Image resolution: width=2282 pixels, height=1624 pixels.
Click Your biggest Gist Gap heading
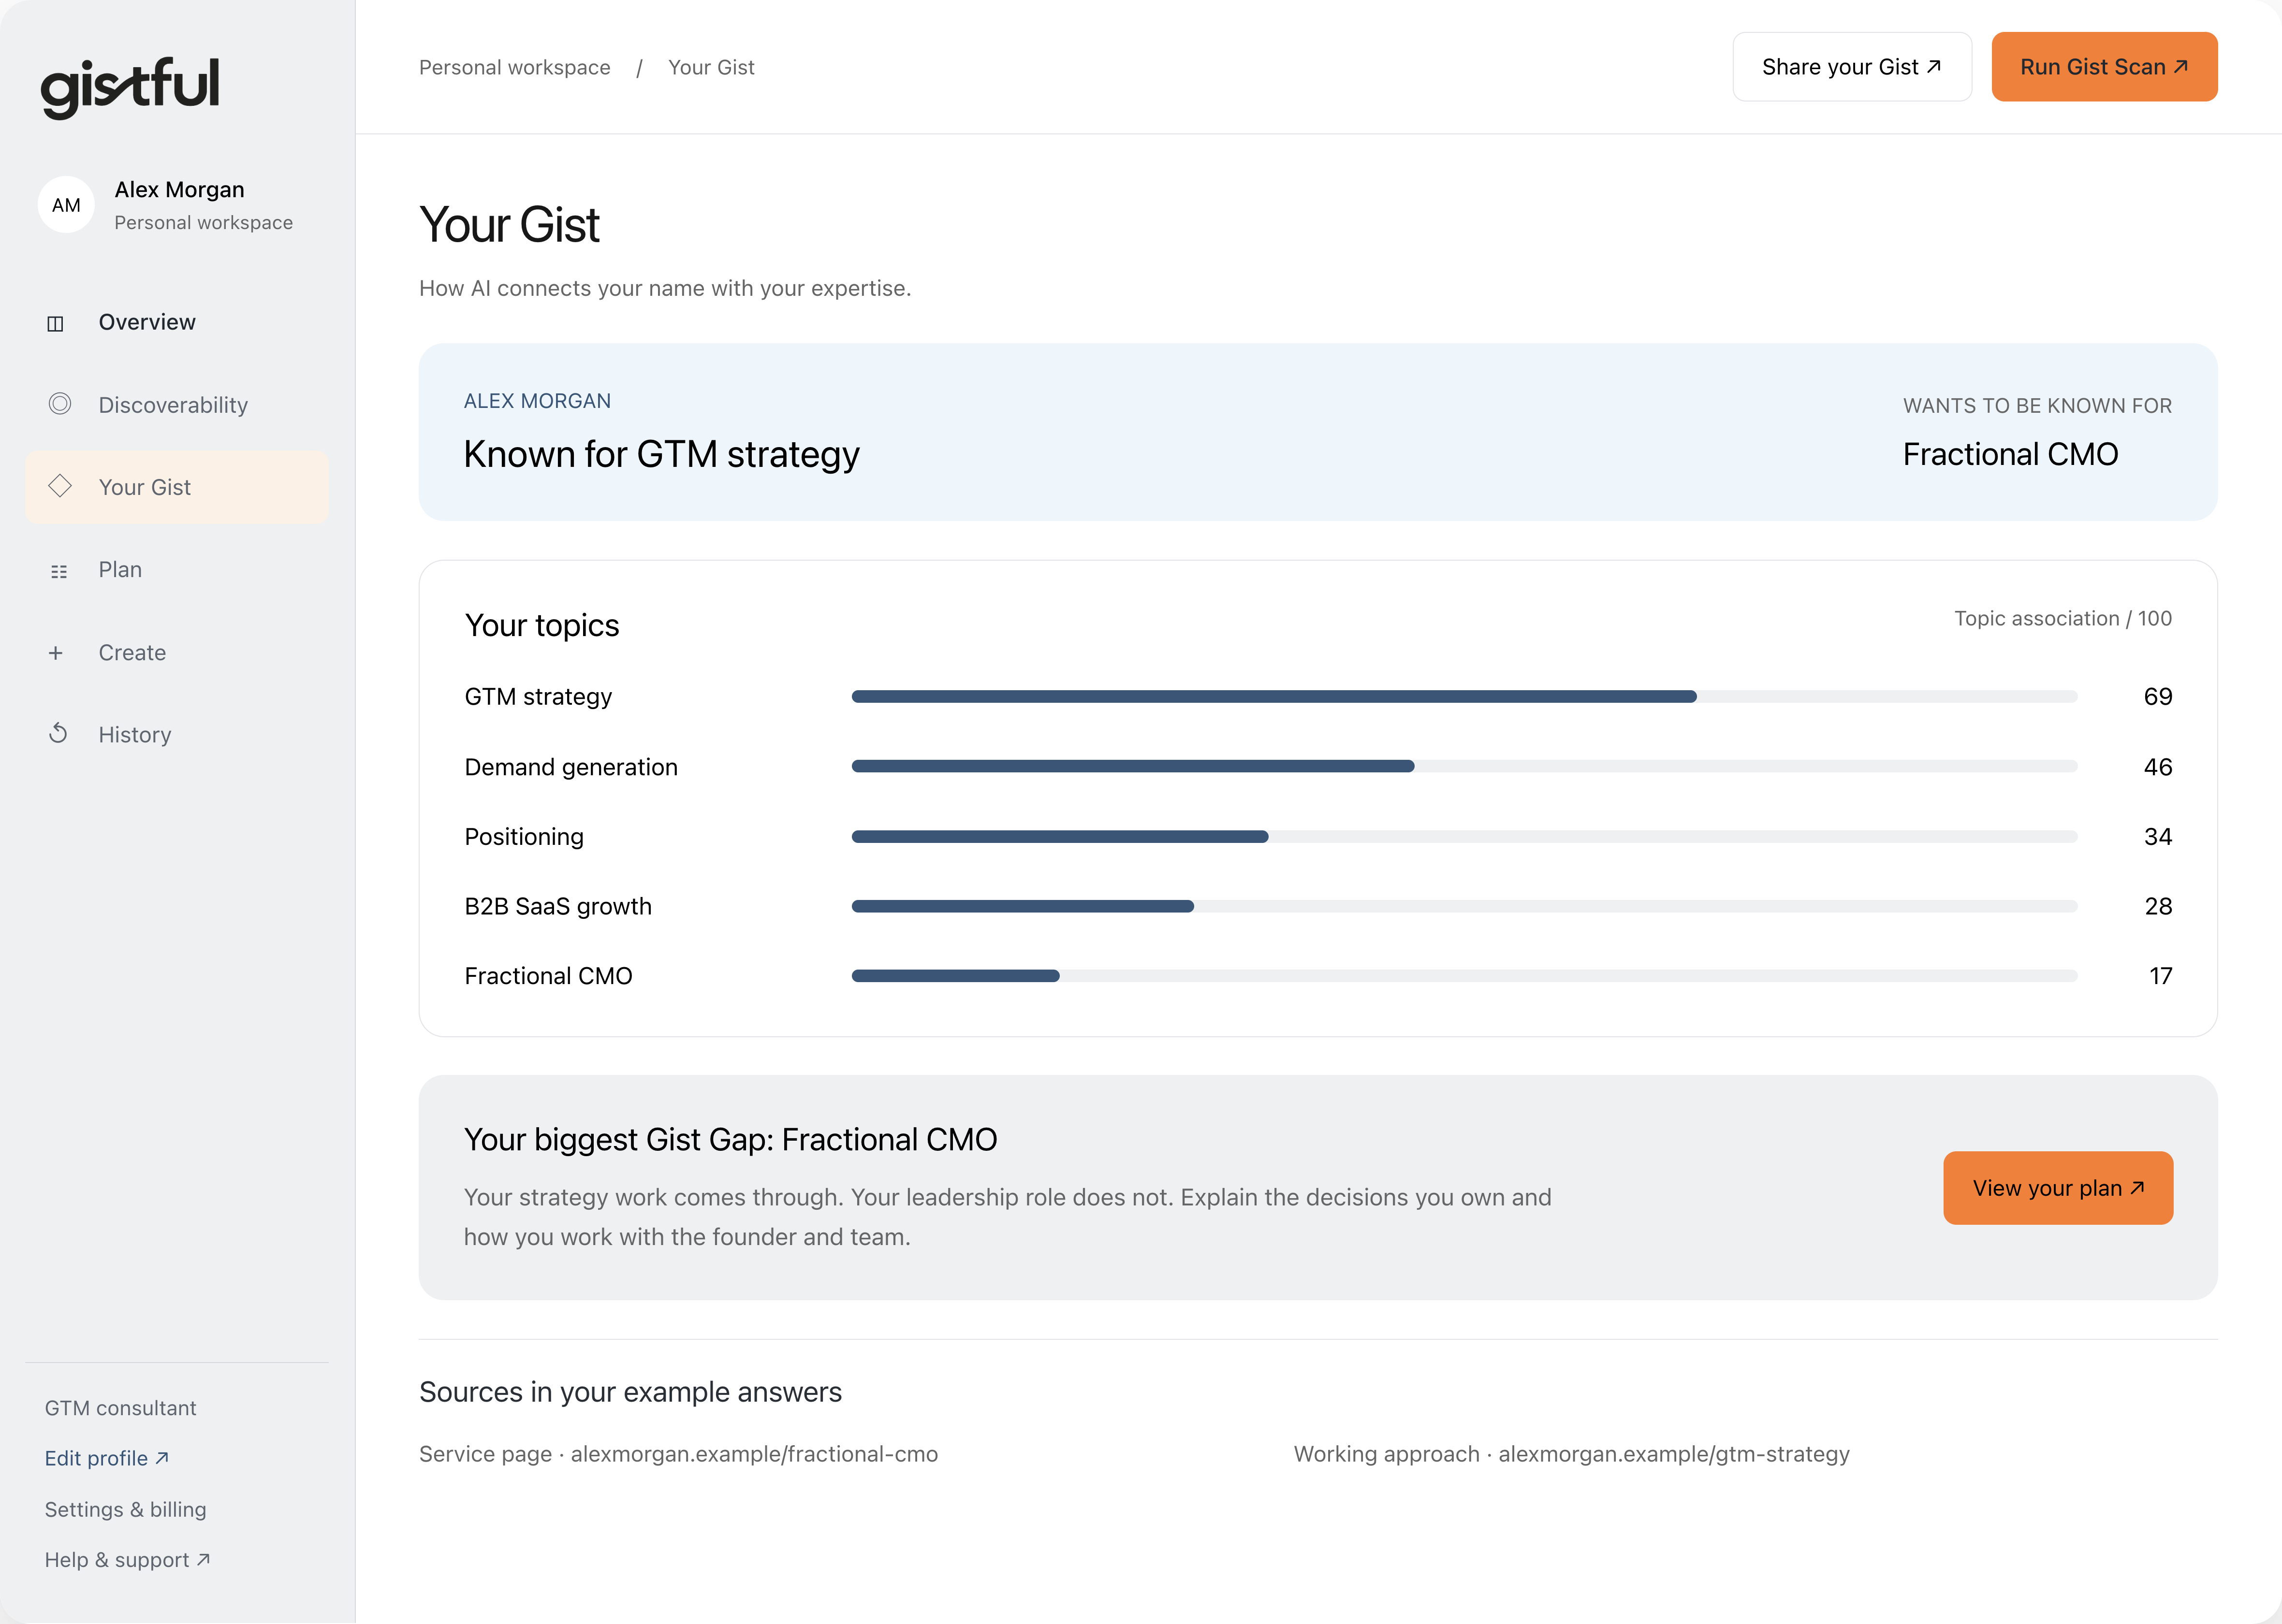point(730,1140)
